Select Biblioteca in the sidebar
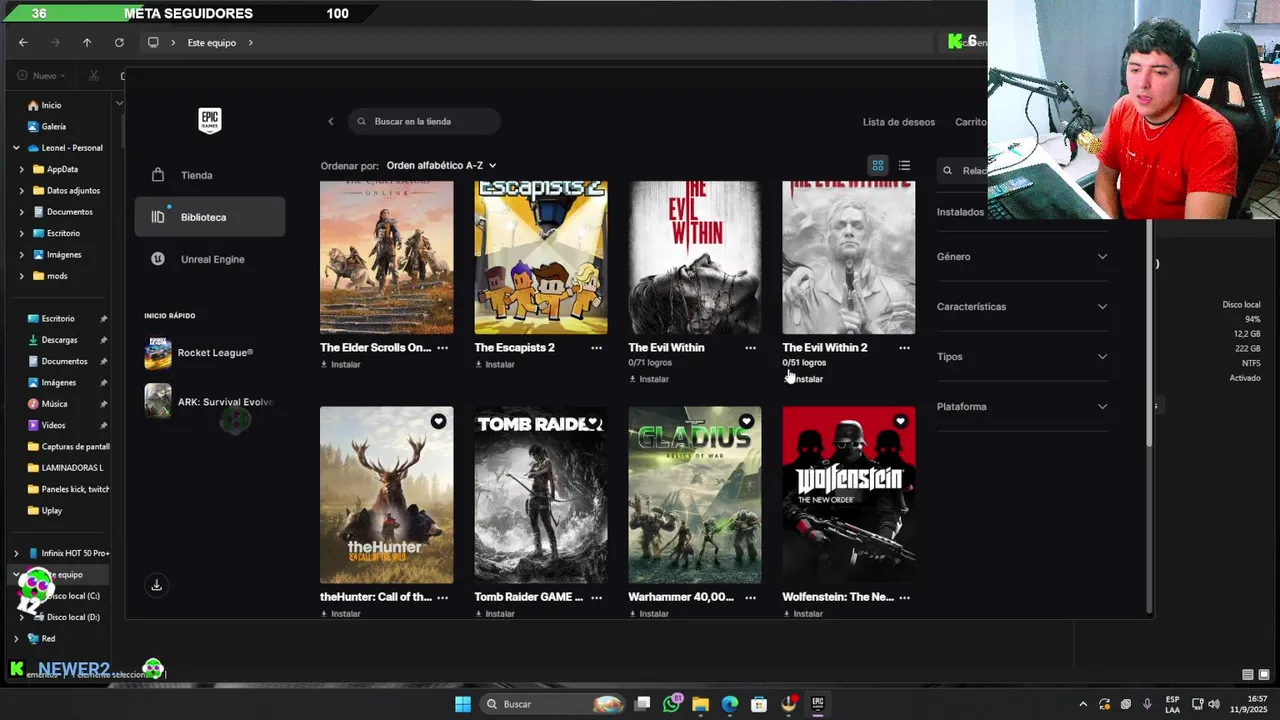 click(x=209, y=217)
